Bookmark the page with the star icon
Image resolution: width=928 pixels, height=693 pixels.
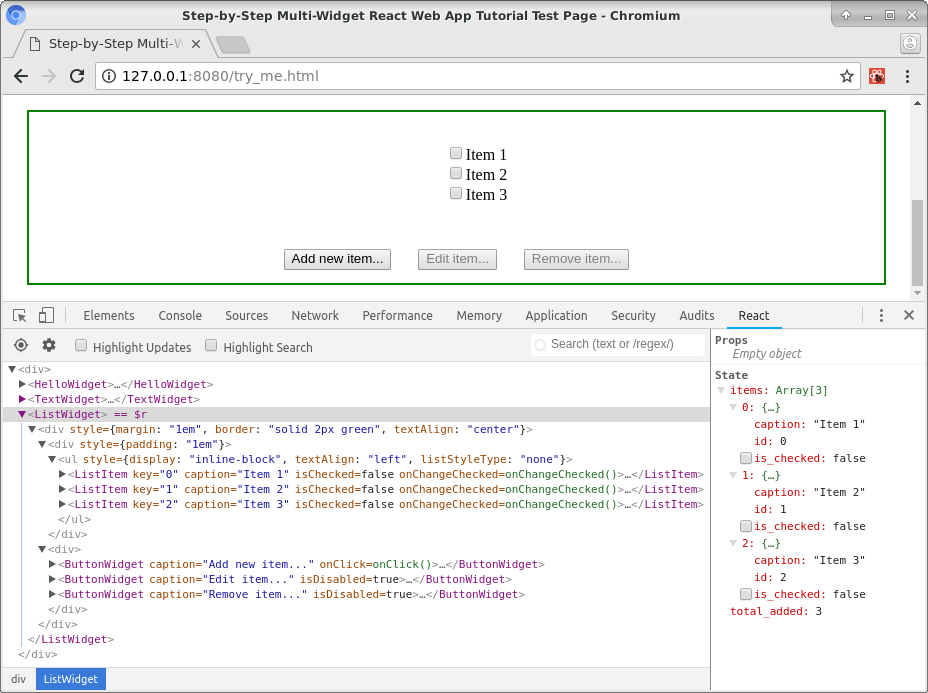tap(846, 75)
